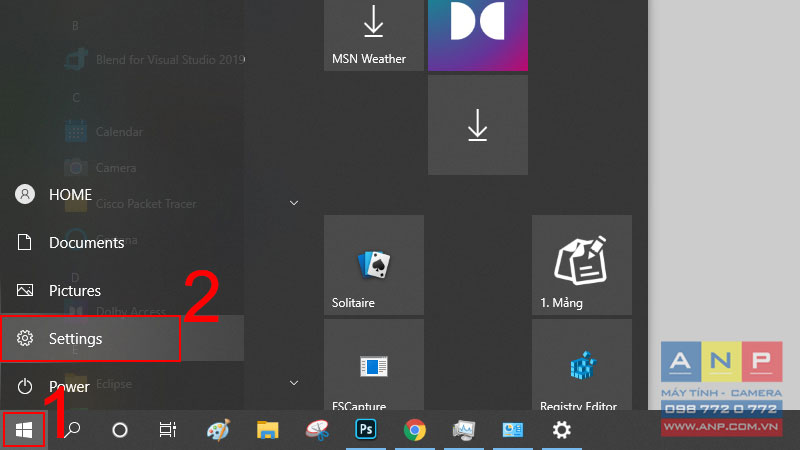Expand the Eclipse folder chevron
Image resolution: width=800 pixels, height=450 pixels.
click(294, 383)
